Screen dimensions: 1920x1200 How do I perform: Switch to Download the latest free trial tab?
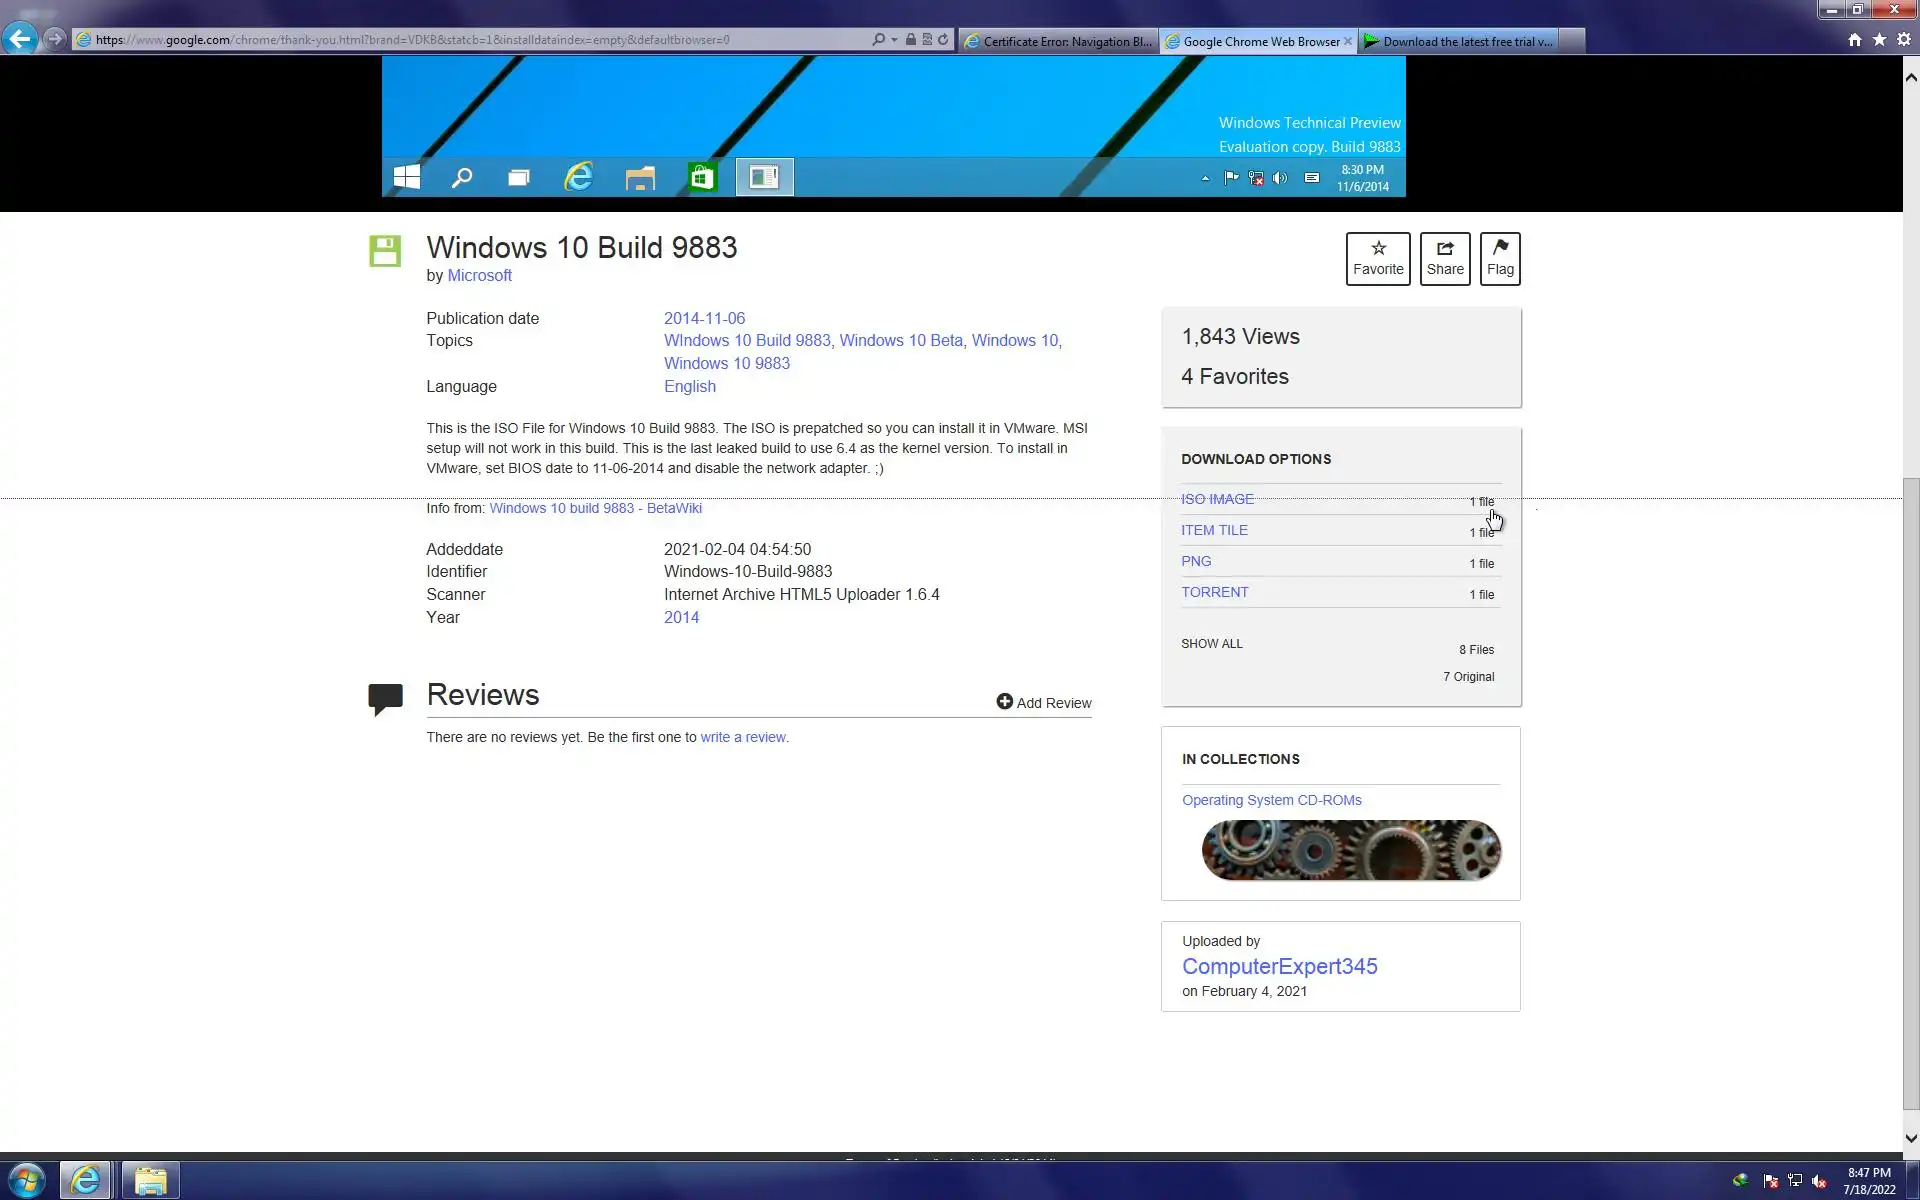(1459, 41)
